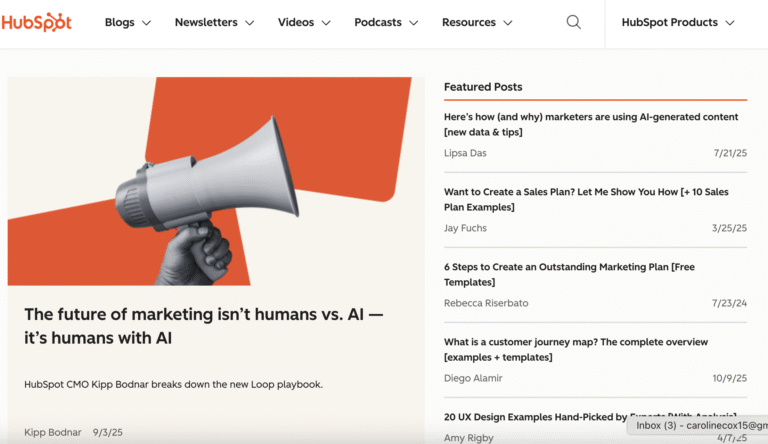Open the Sales Plan examples post
The height and width of the screenshot is (444, 768).
[586, 199]
